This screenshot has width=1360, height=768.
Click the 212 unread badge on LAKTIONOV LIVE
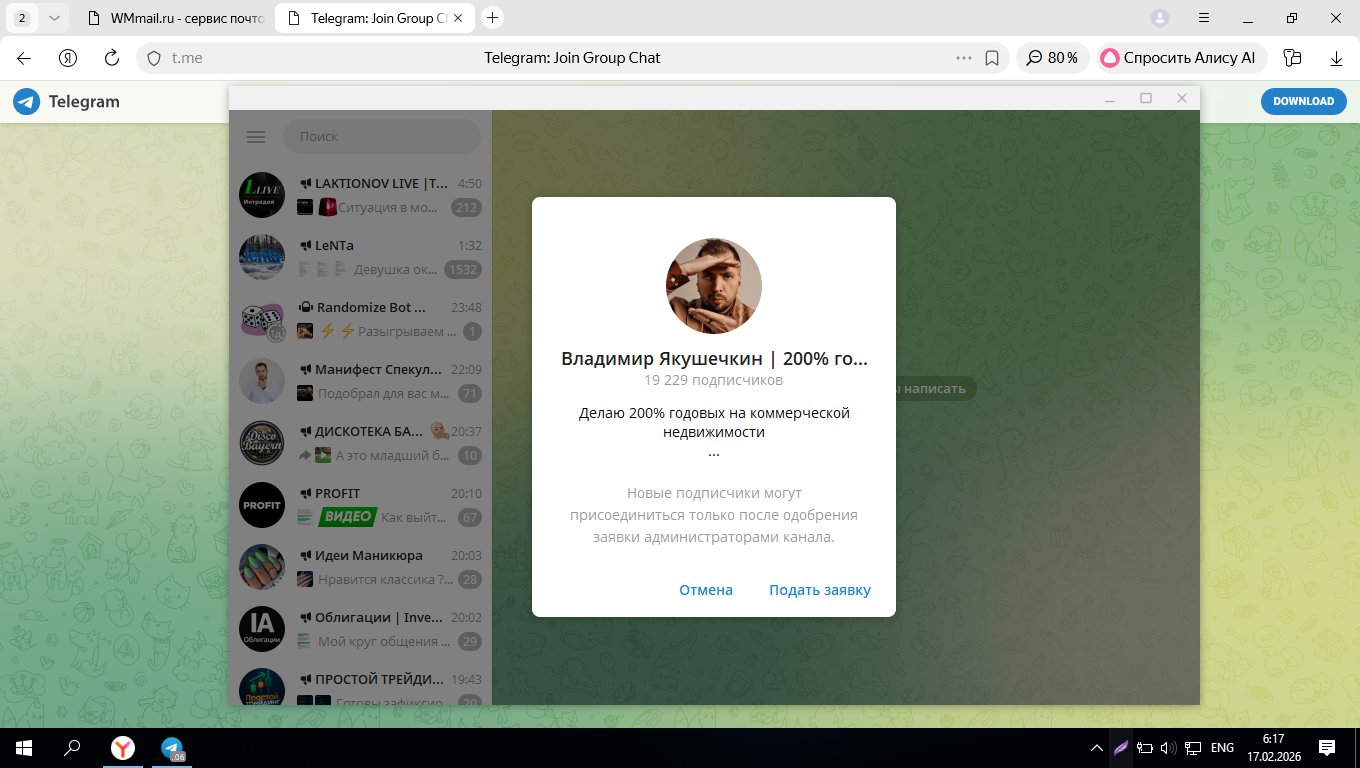point(466,208)
